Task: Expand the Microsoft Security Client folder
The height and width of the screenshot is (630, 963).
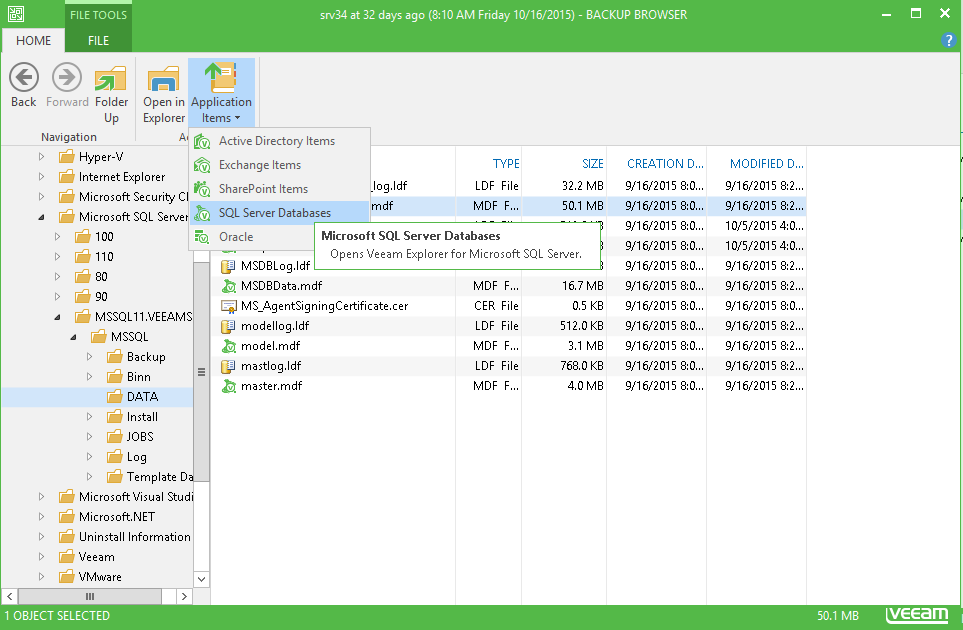Action: click(x=41, y=197)
